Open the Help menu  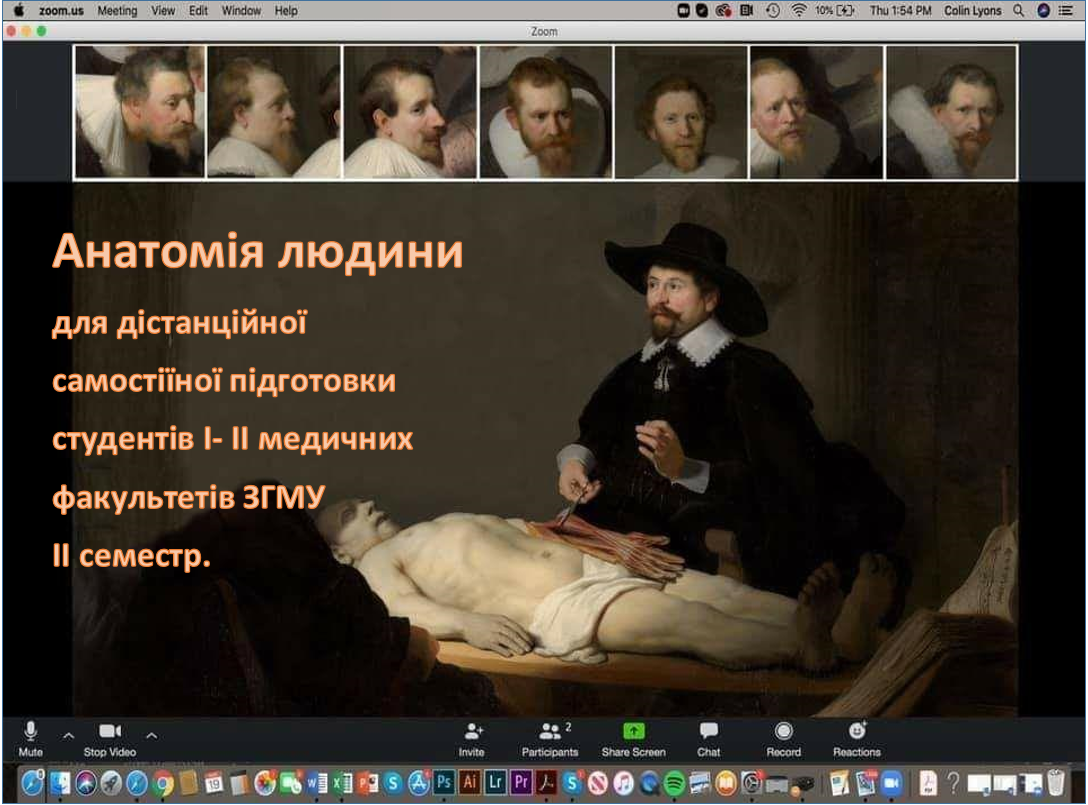pos(286,10)
